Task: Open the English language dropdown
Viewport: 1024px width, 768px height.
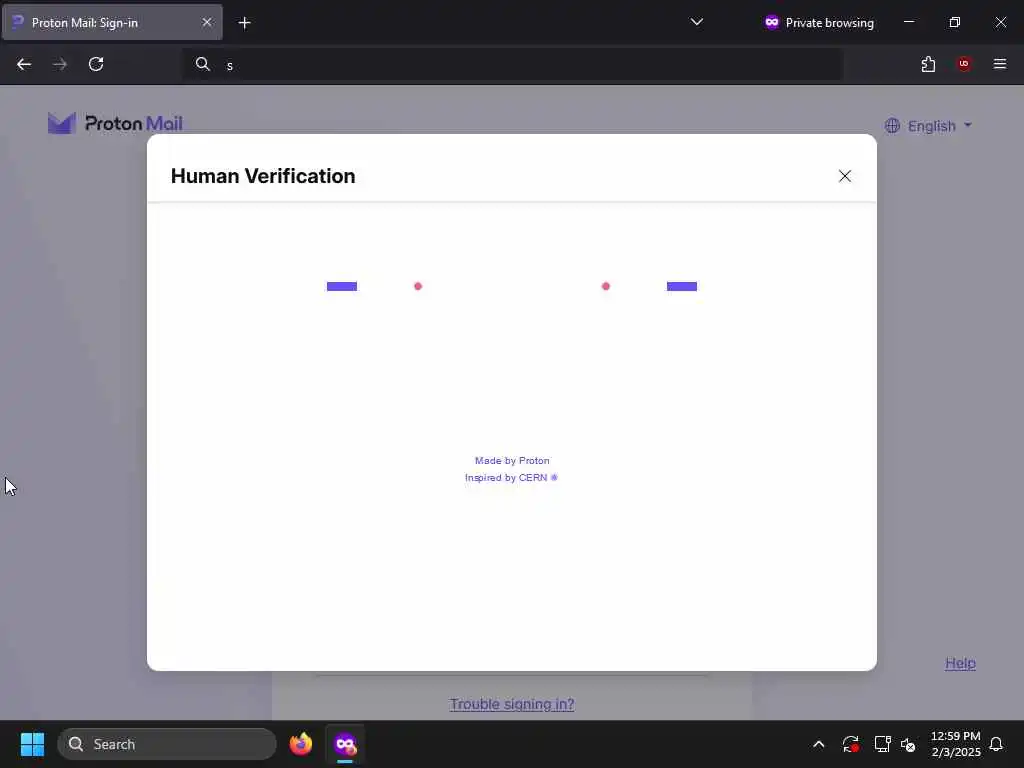Action: tap(928, 125)
